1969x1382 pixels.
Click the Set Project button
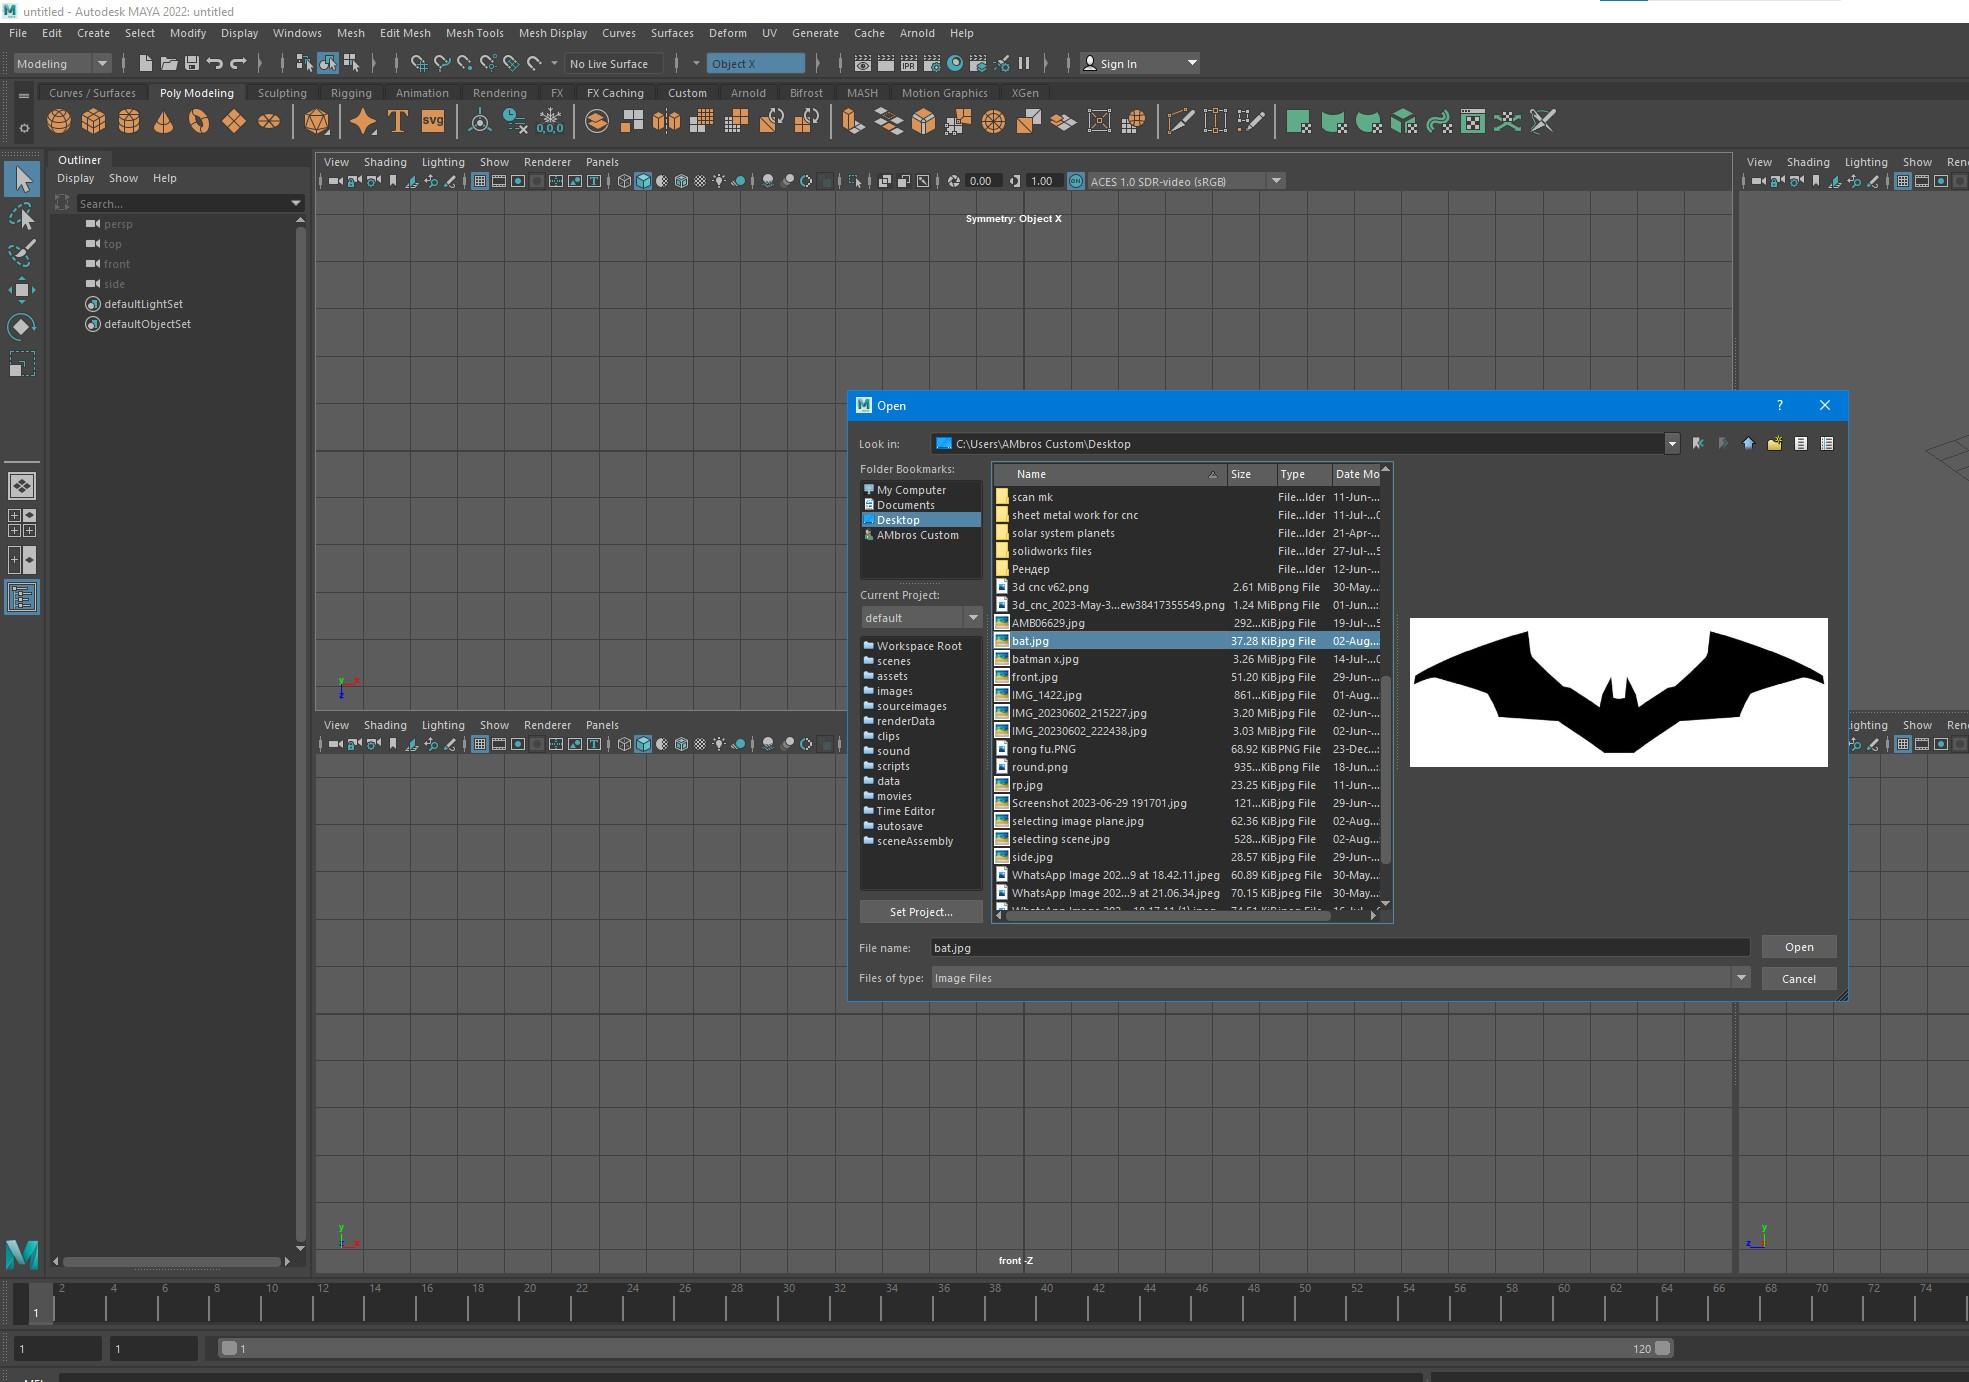point(920,912)
